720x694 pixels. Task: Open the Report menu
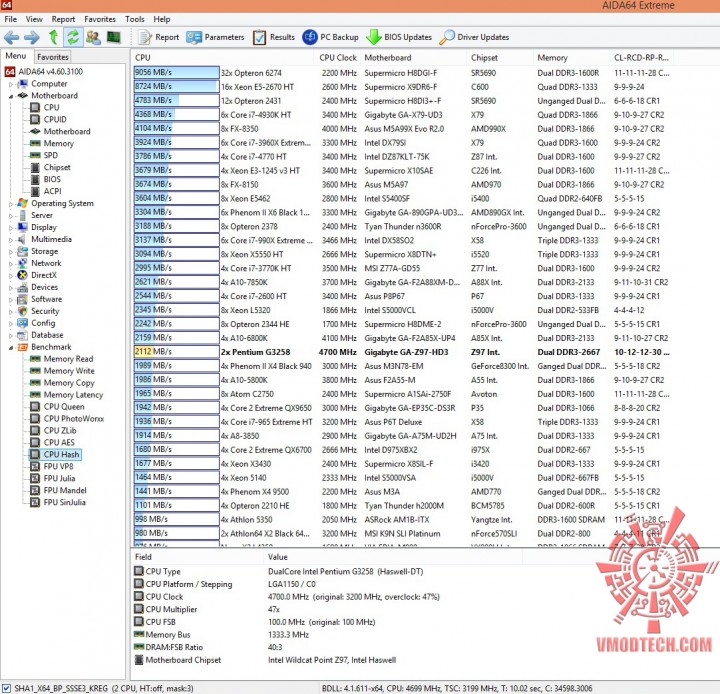tap(63, 19)
